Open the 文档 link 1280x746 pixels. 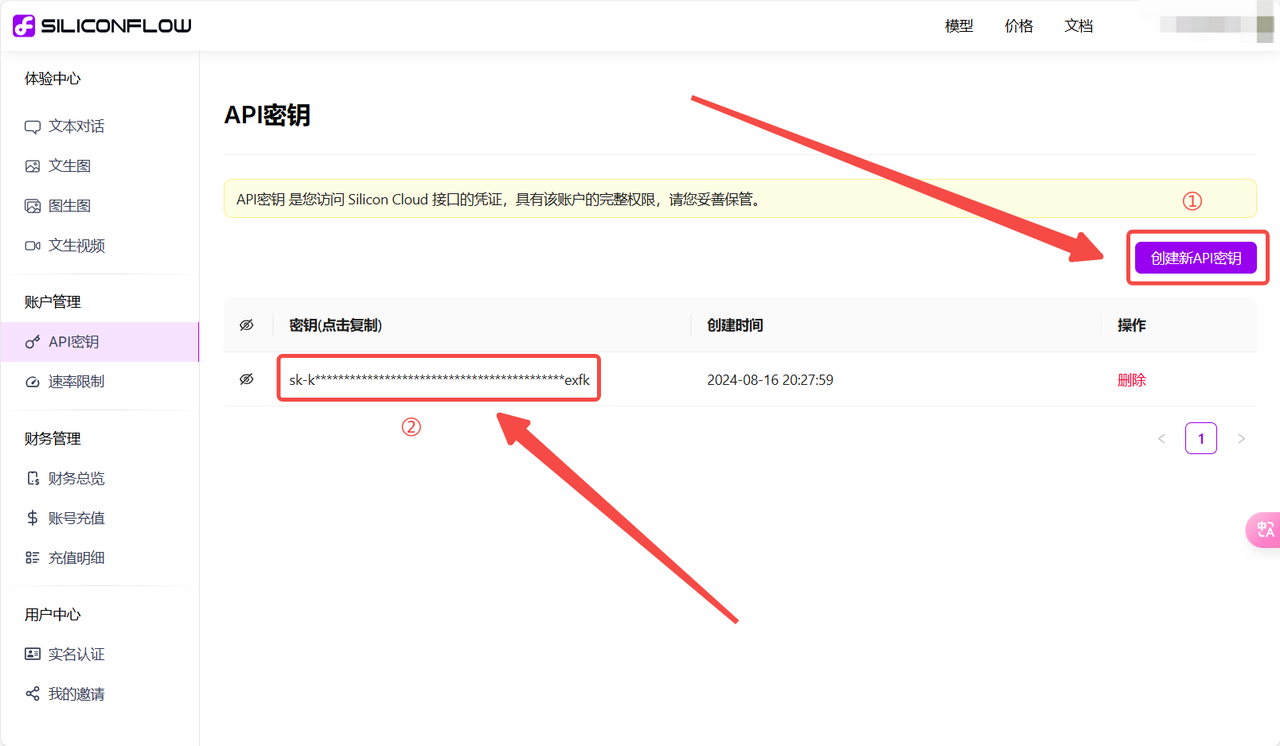[1079, 26]
